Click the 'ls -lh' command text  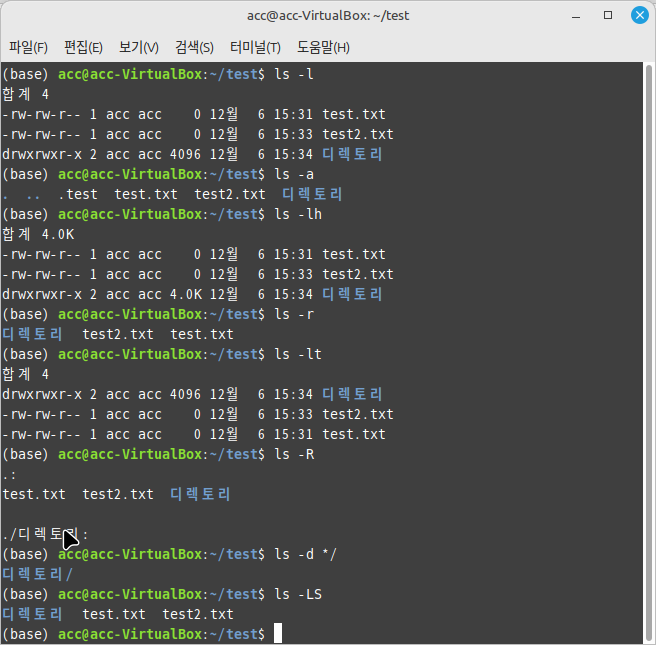pos(298,214)
